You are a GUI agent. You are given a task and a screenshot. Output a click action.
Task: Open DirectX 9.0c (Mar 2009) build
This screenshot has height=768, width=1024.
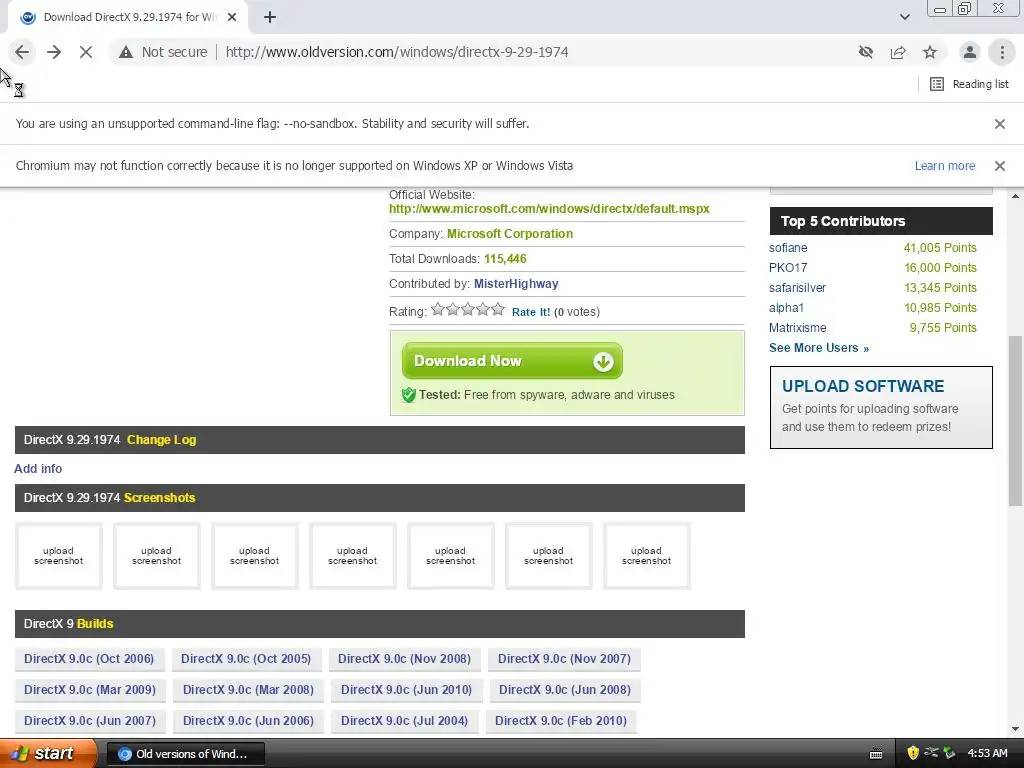pos(90,690)
